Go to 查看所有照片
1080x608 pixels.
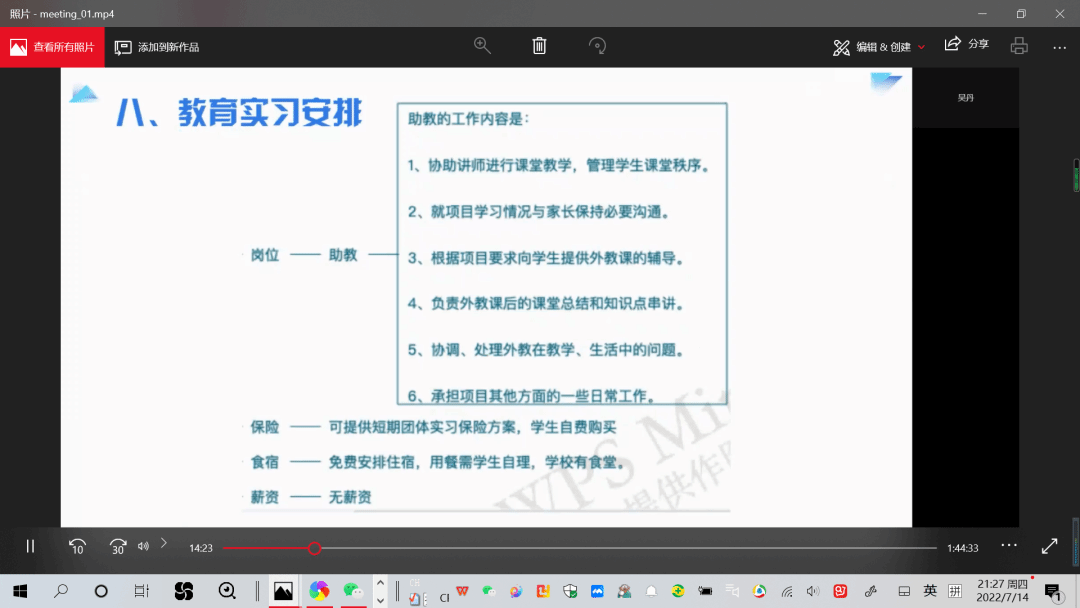click(52, 47)
